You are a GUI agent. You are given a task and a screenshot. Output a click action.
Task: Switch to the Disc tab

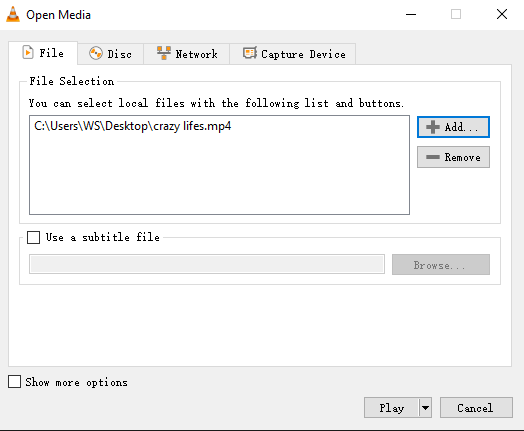point(111,54)
